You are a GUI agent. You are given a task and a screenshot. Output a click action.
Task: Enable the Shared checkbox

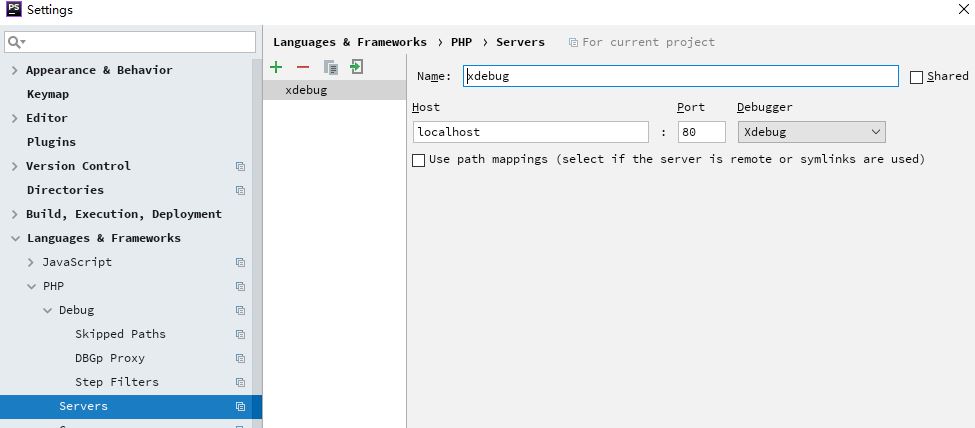(916, 77)
